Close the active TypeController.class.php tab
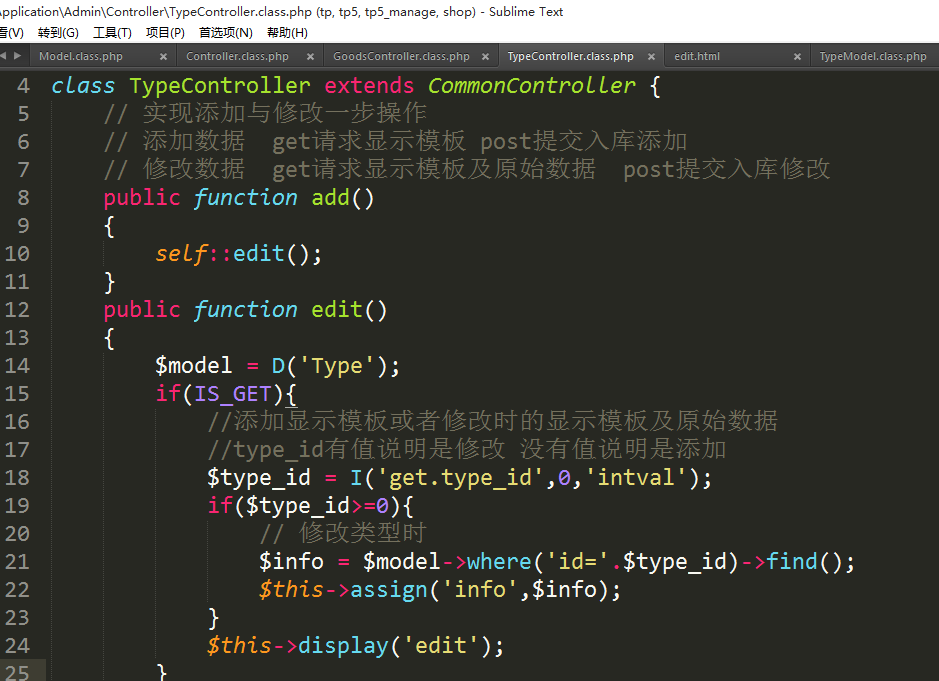 [652, 57]
